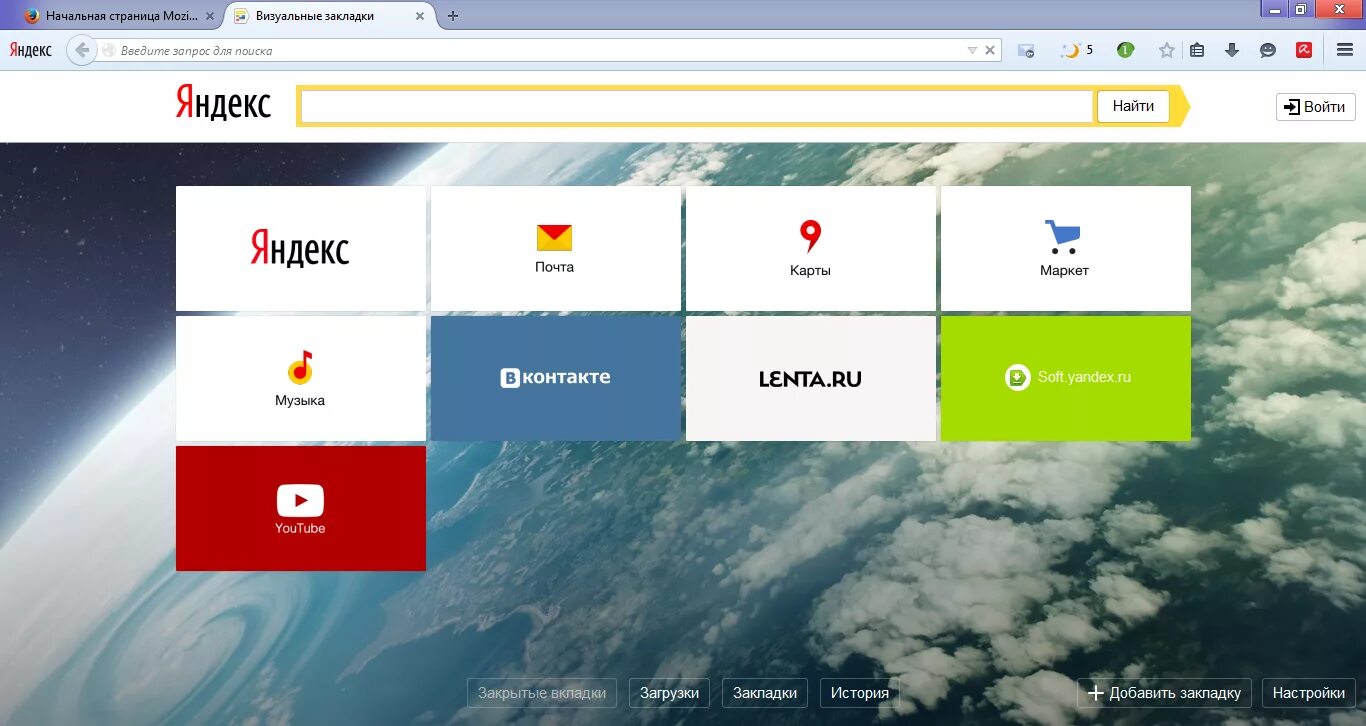Show bookmarks list icon in the toolbar
Image resolution: width=1366 pixels, height=726 pixels.
[1198, 50]
